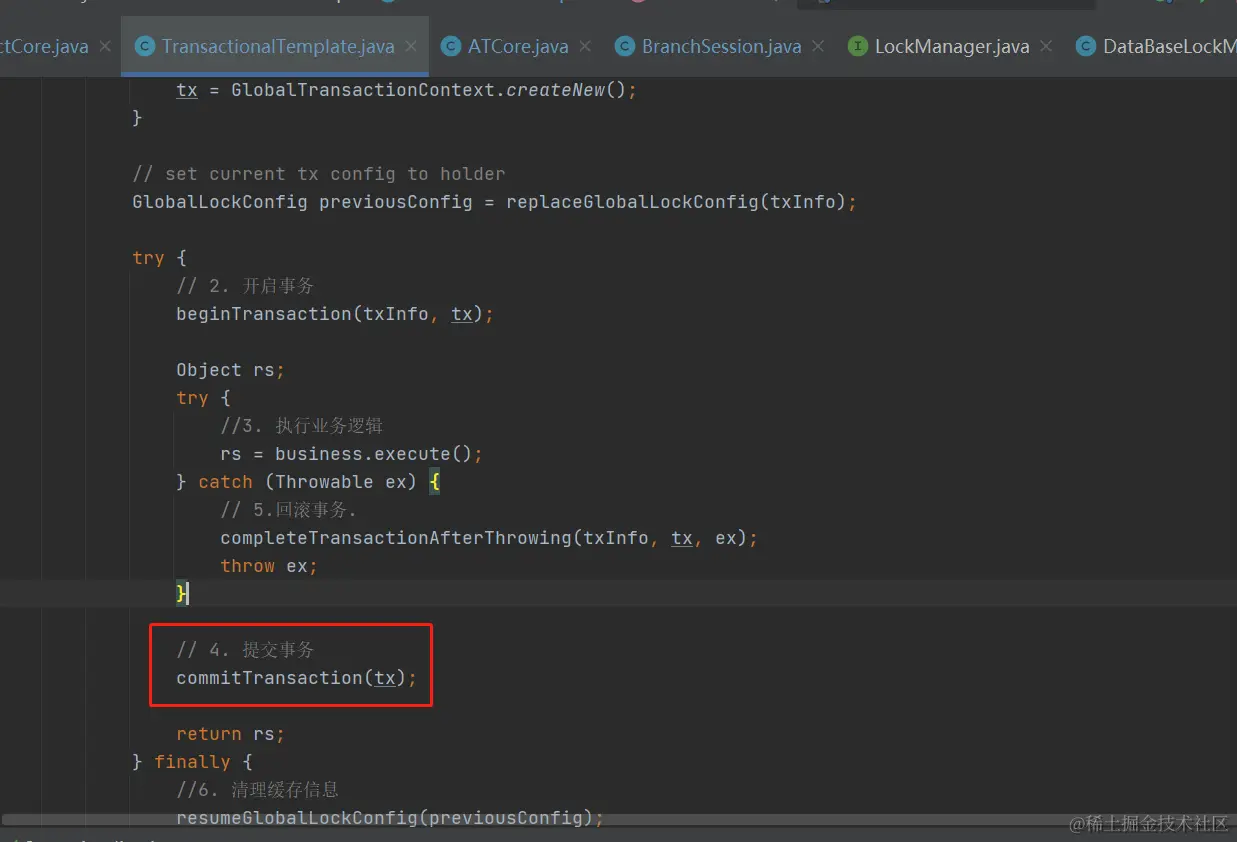Click the 'catch (Throwable ex)' clause
1237x842 pixels.
[307, 482]
